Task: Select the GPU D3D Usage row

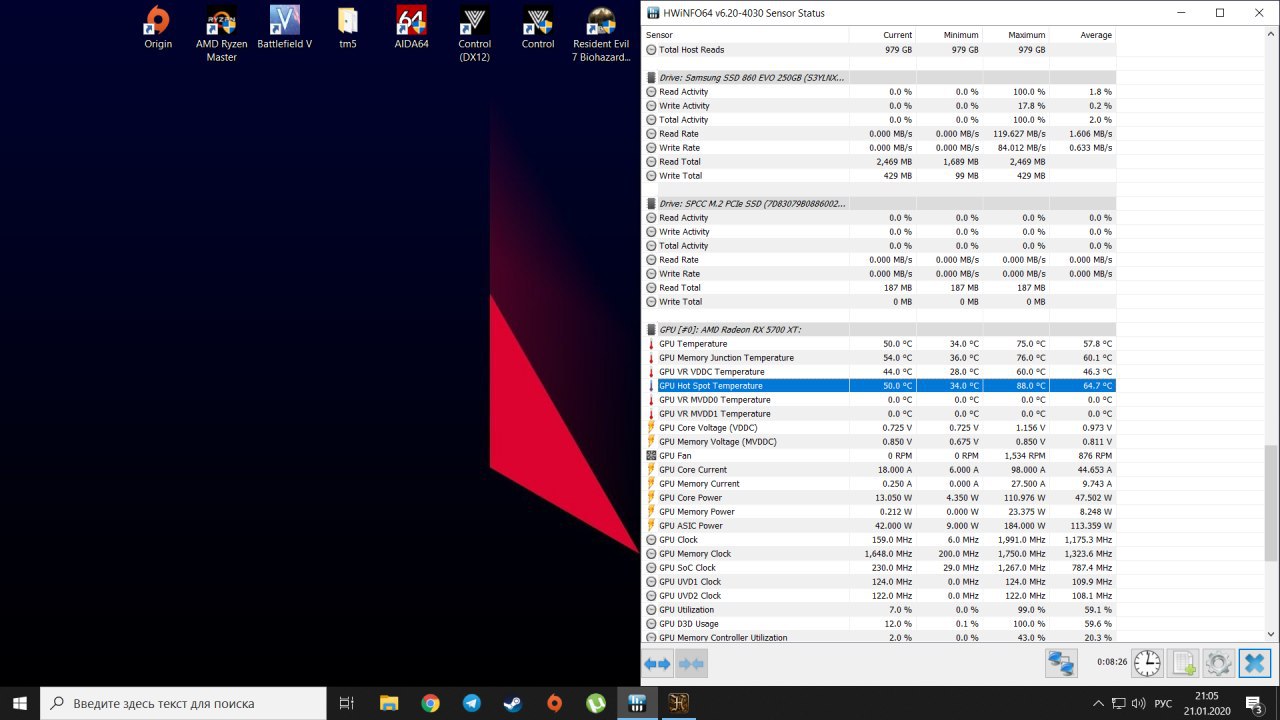Action: click(x=879, y=623)
